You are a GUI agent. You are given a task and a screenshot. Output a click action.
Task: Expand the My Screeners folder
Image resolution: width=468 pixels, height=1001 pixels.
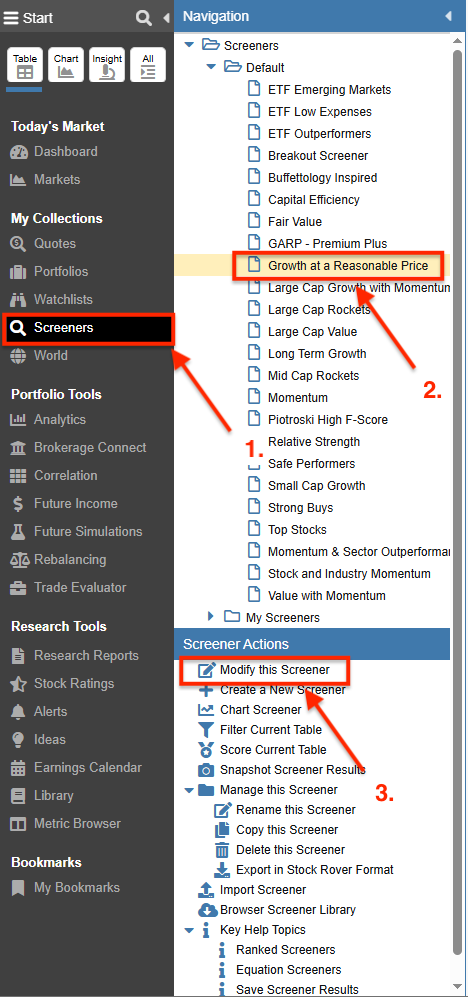[x=211, y=617]
